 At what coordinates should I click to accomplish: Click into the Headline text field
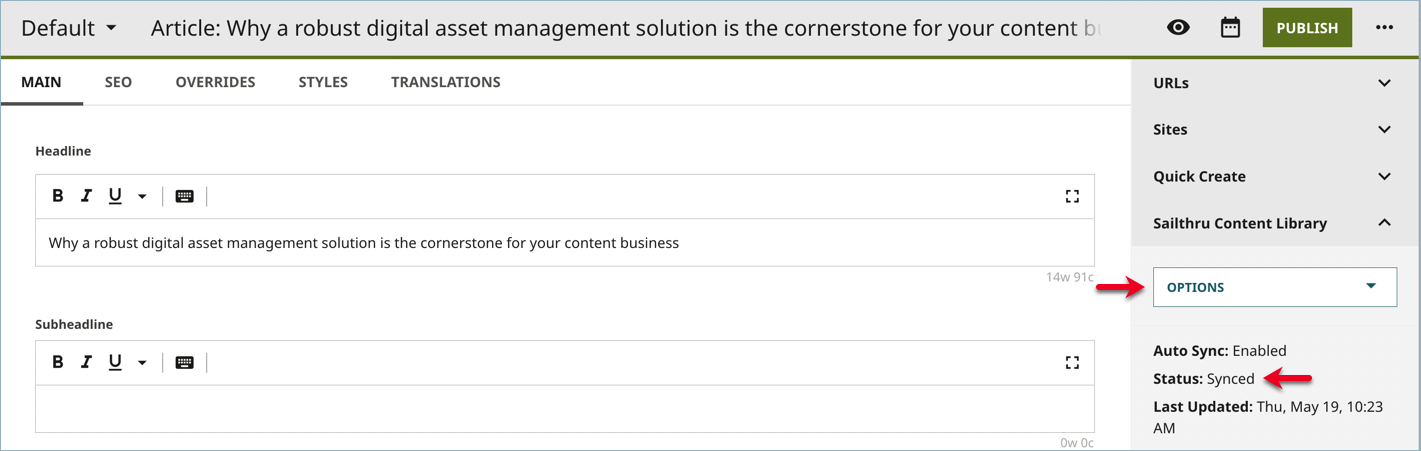click(564, 243)
